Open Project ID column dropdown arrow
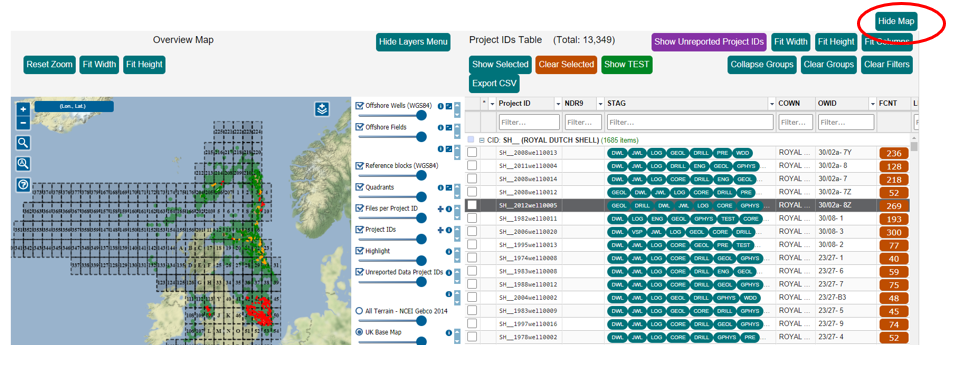The width and height of the screenshot is (963, 372). click(x=558, y=103)
